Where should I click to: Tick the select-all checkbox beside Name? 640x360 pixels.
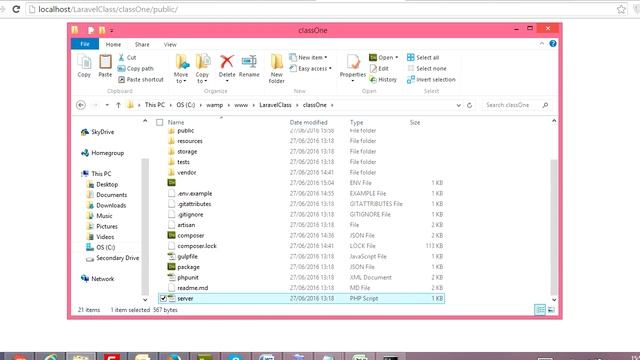pyautogui.click(x=160, y=122)
